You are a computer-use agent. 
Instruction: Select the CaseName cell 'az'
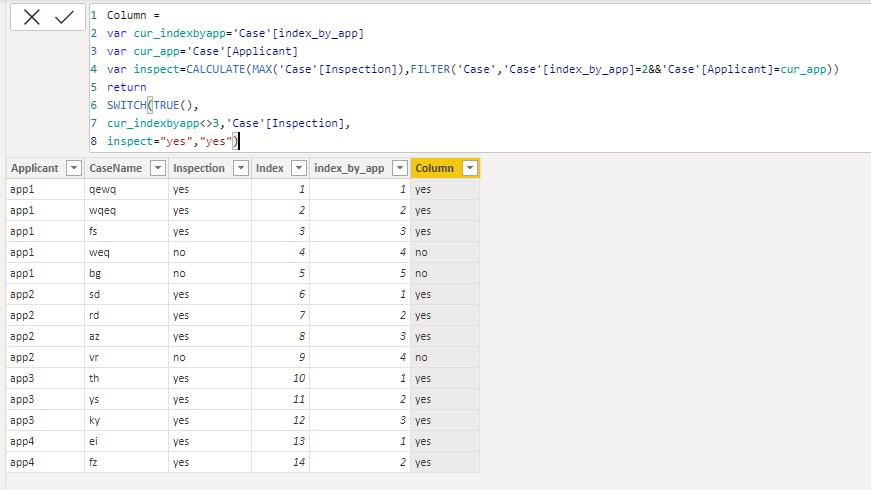[x=127, y=336]
